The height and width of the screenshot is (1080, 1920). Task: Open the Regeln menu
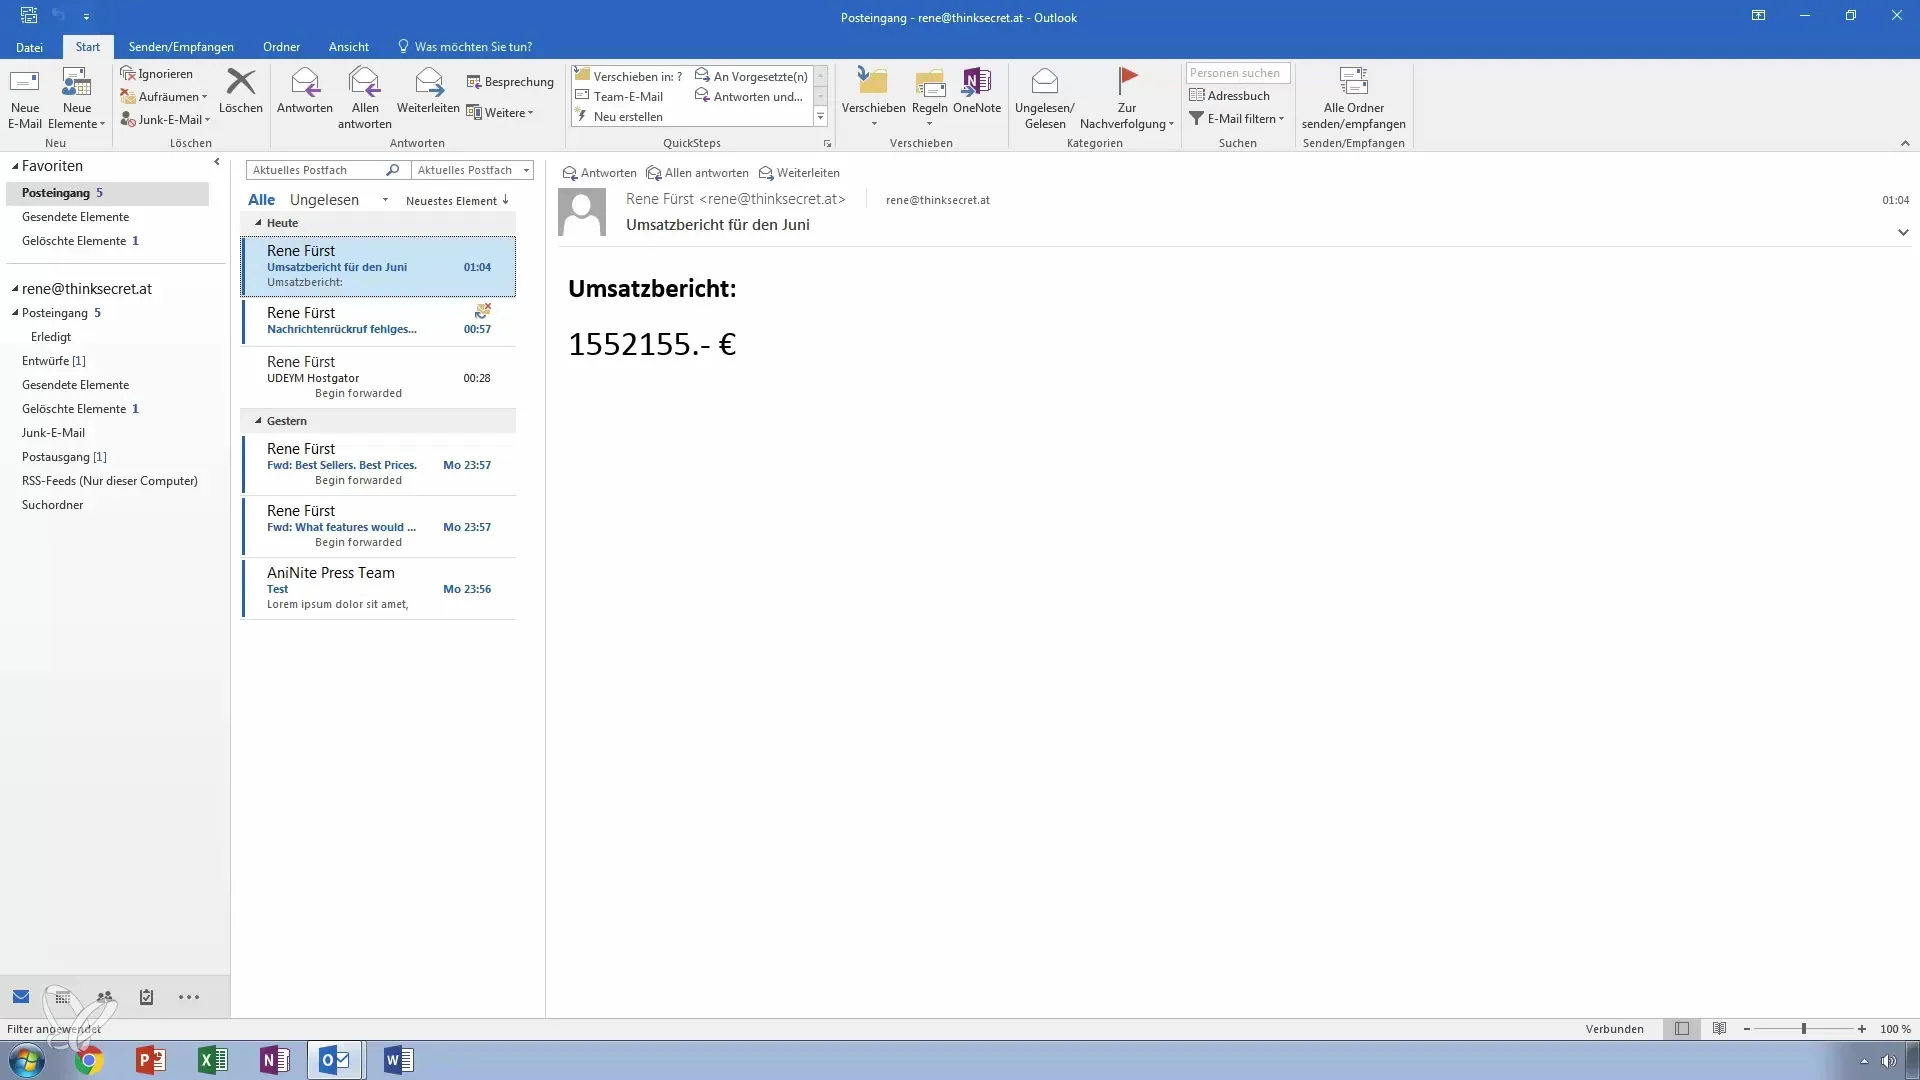[x=929, y=98]
